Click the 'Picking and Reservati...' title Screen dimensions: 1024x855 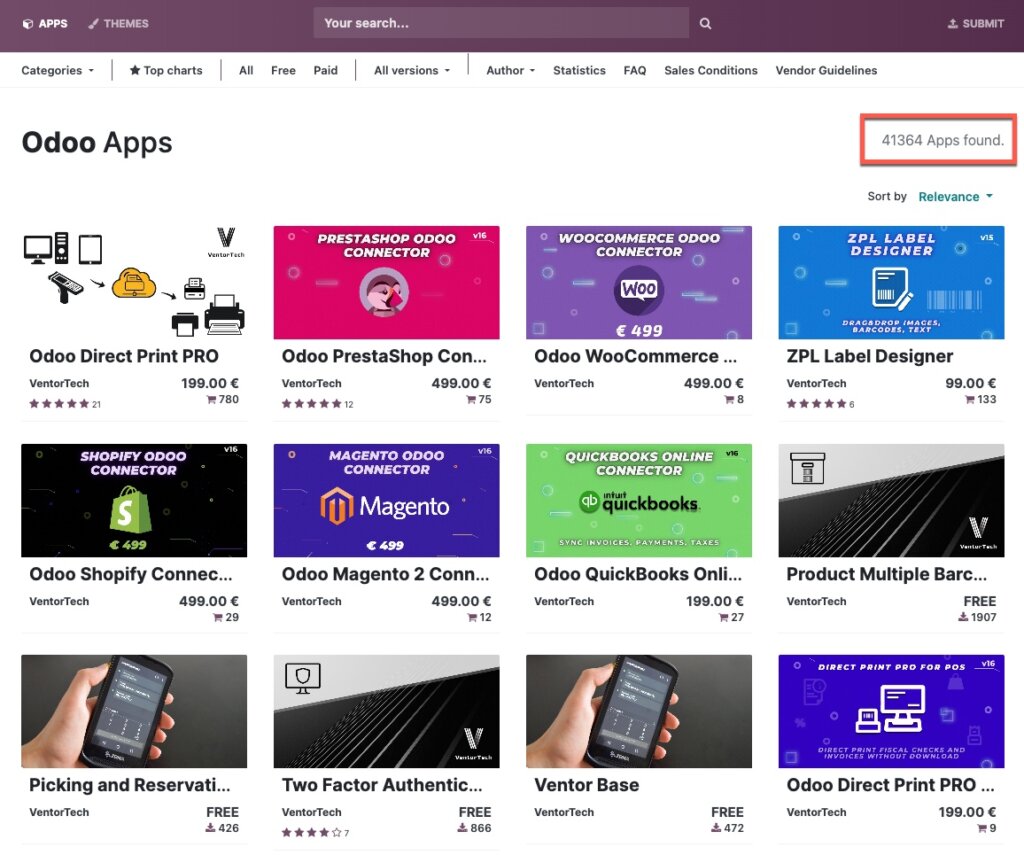click(129, 785)
